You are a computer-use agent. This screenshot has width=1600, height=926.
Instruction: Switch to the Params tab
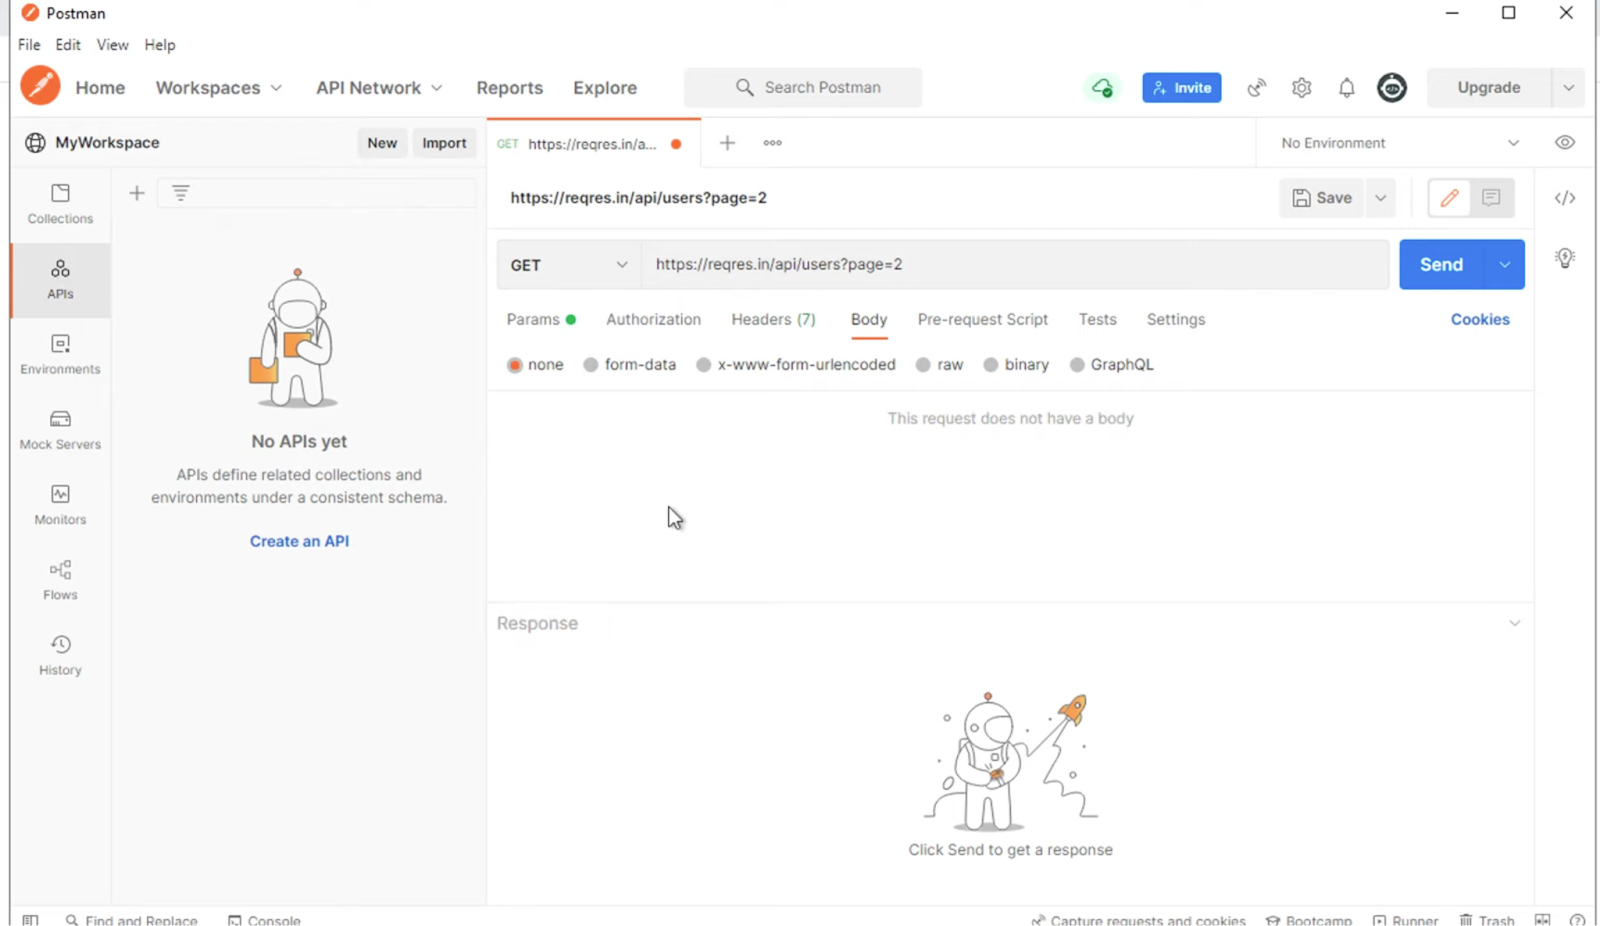pyautogui.click(x=540, y=320)
